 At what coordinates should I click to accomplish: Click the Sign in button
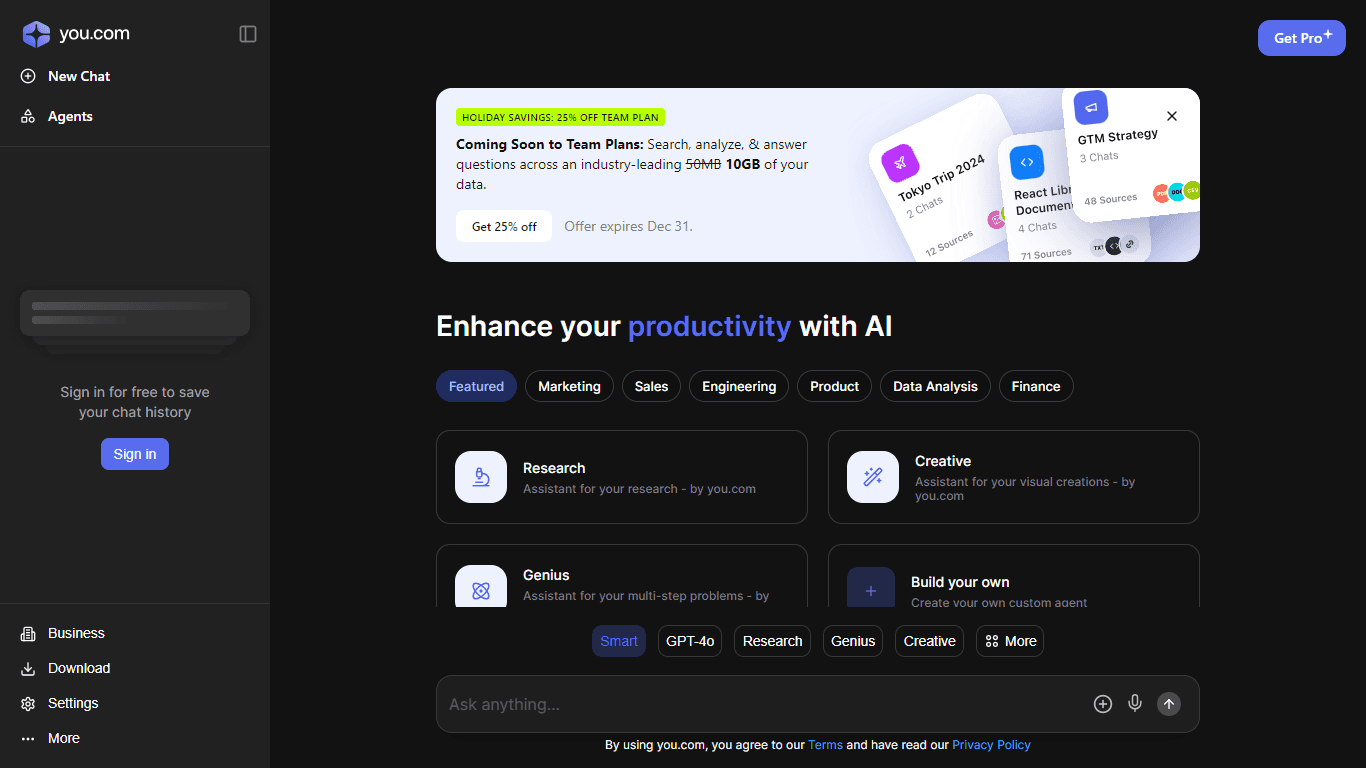coord(135,454)
